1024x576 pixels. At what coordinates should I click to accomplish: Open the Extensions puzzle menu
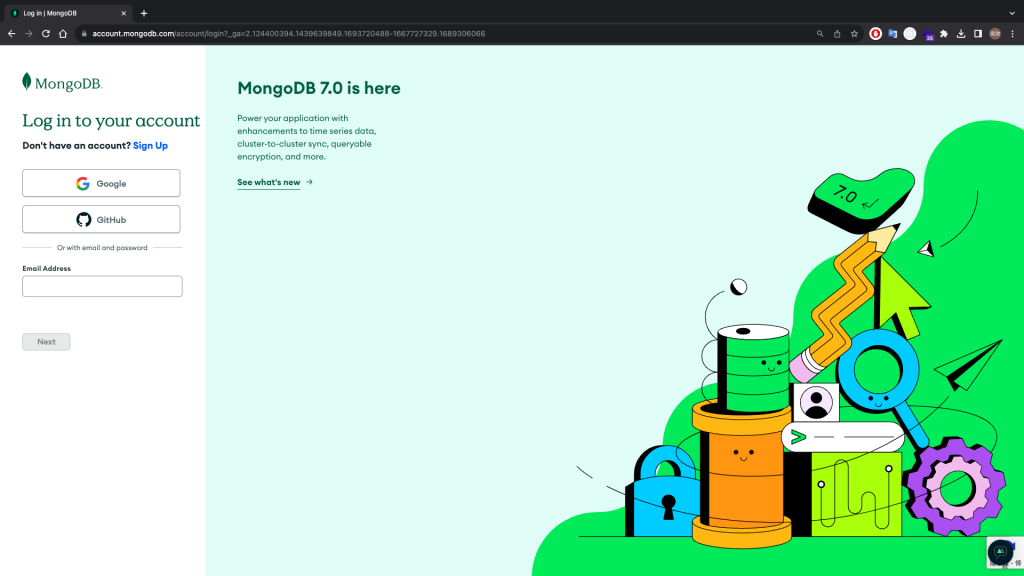(x=944, y=33)
